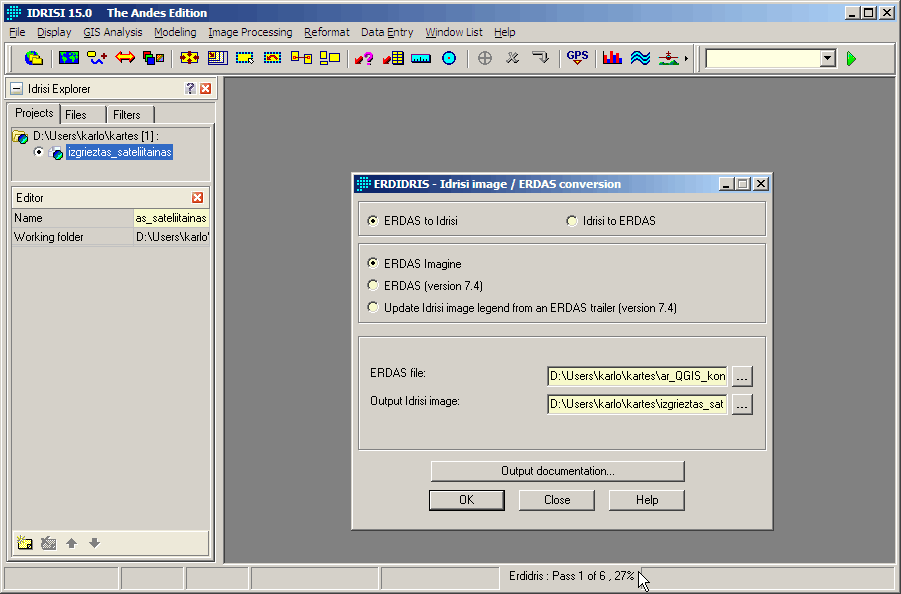Screen dimensions: 901x594
Task: Collapse the Idrisi Explorer panel
Action: [17, 88]
